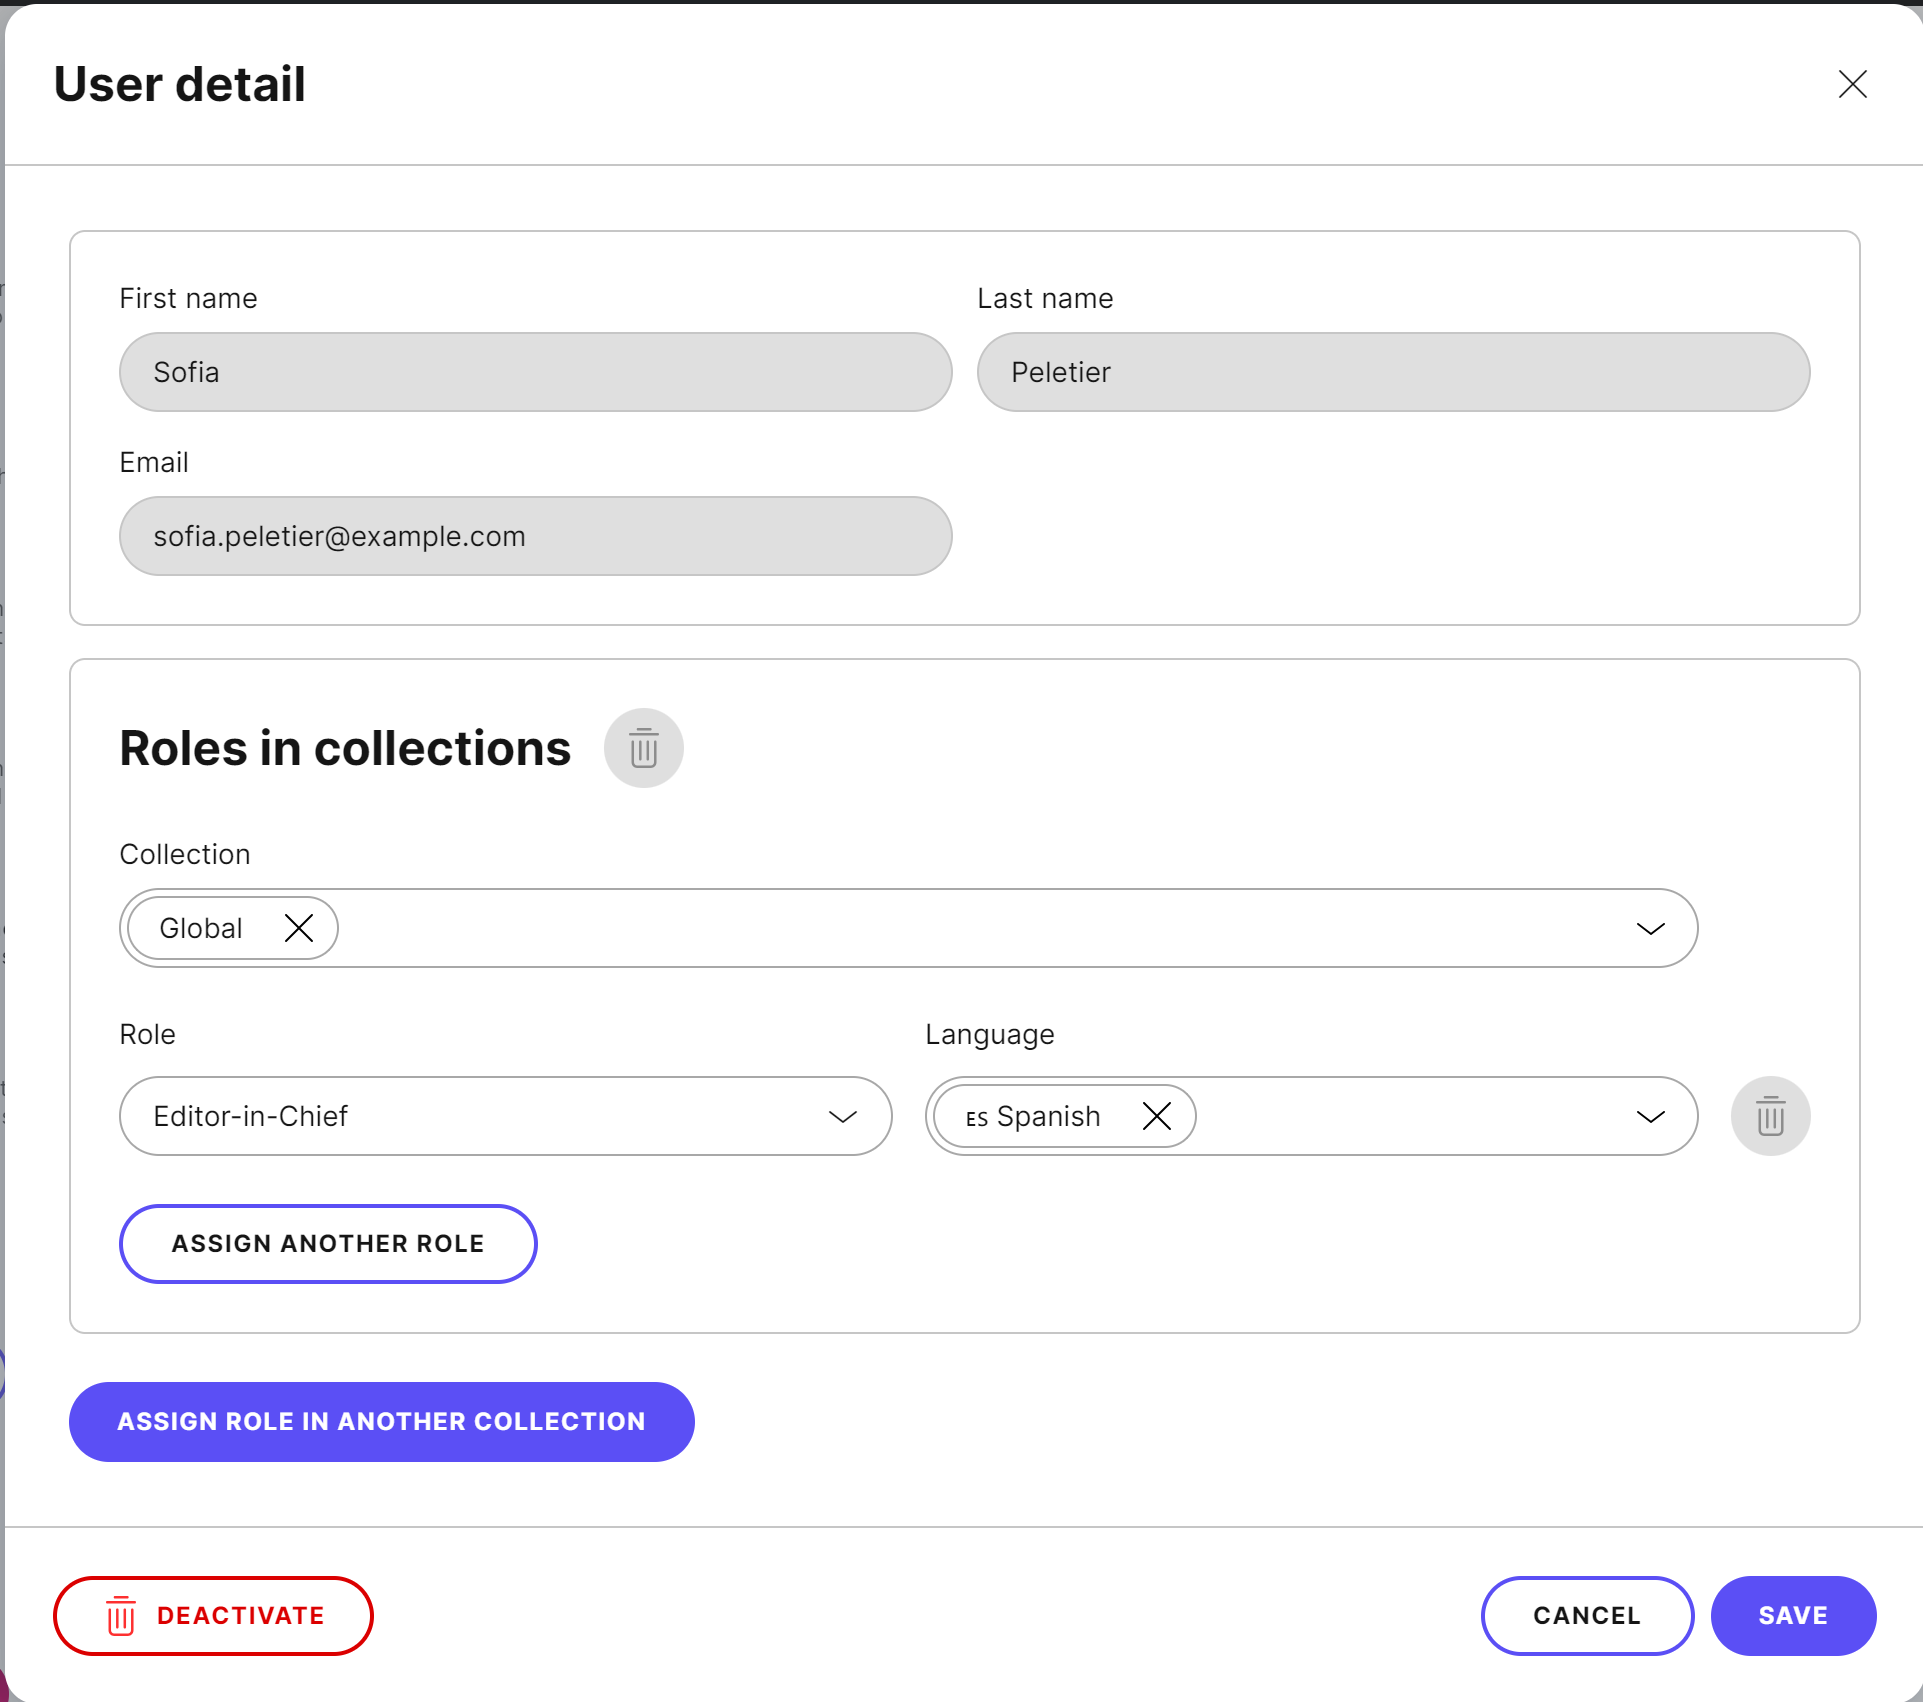Expand the Language dropdown arrow
1923x1702 pixels.
(x=1650, y=1116)
